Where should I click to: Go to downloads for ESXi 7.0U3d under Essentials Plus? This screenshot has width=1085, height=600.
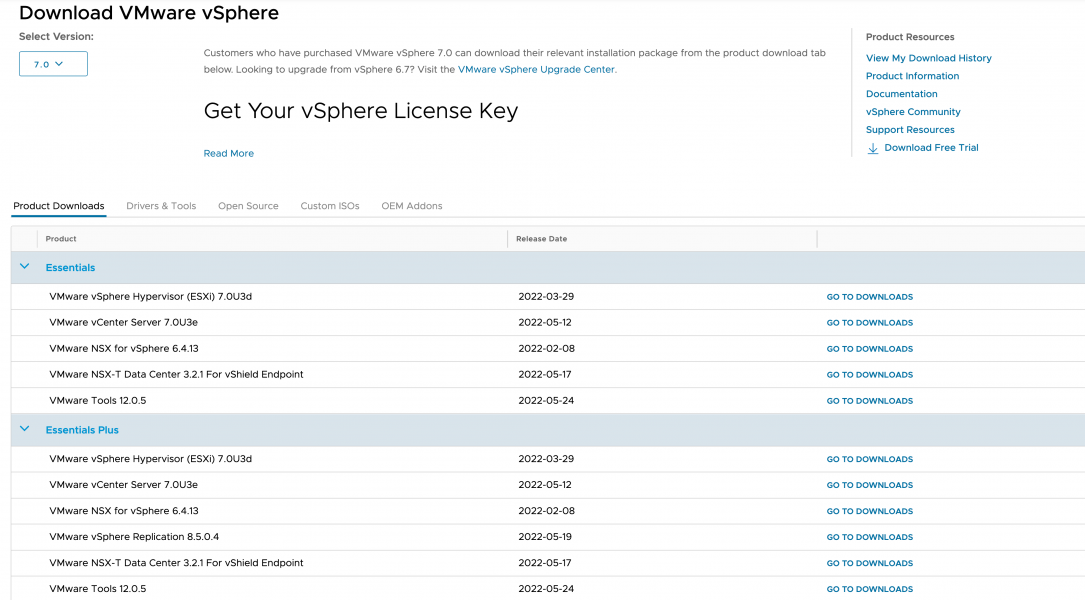[x=870, y=459]
